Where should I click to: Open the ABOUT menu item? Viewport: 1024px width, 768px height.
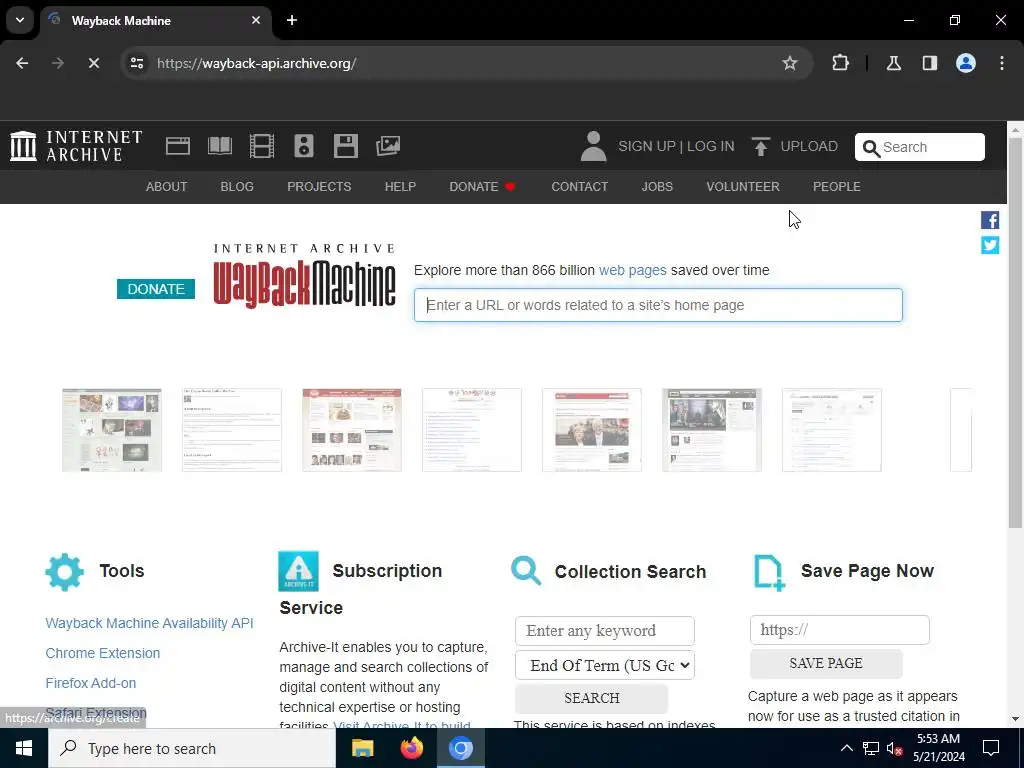pos(167,187)
